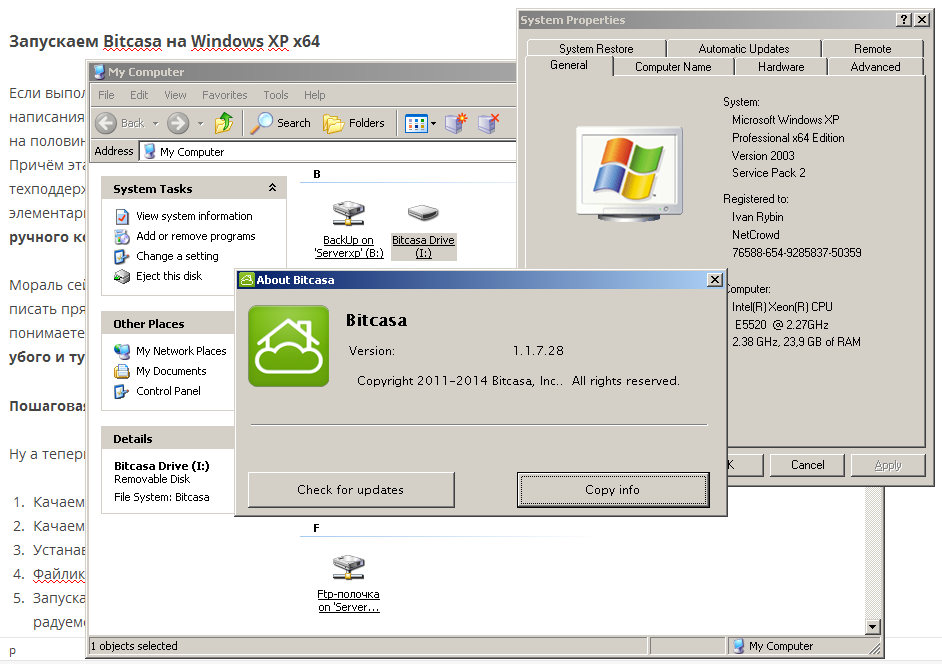Viewport: 942px width, 664px height.
Task: Click the Copy info button
Action: click(x=613, y=490)
